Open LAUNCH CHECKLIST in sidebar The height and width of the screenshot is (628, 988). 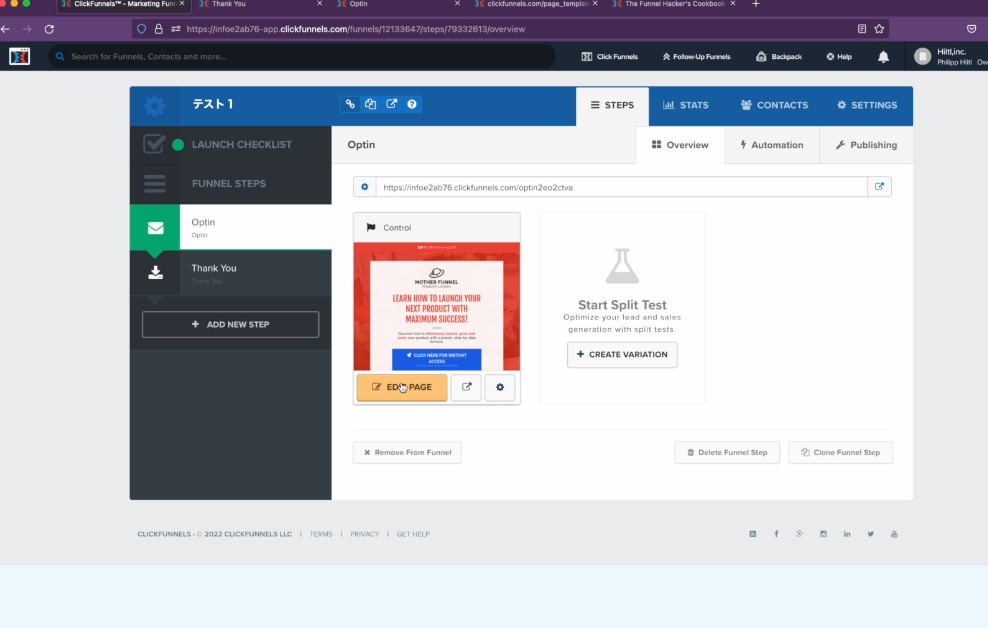tap(231, 145)
